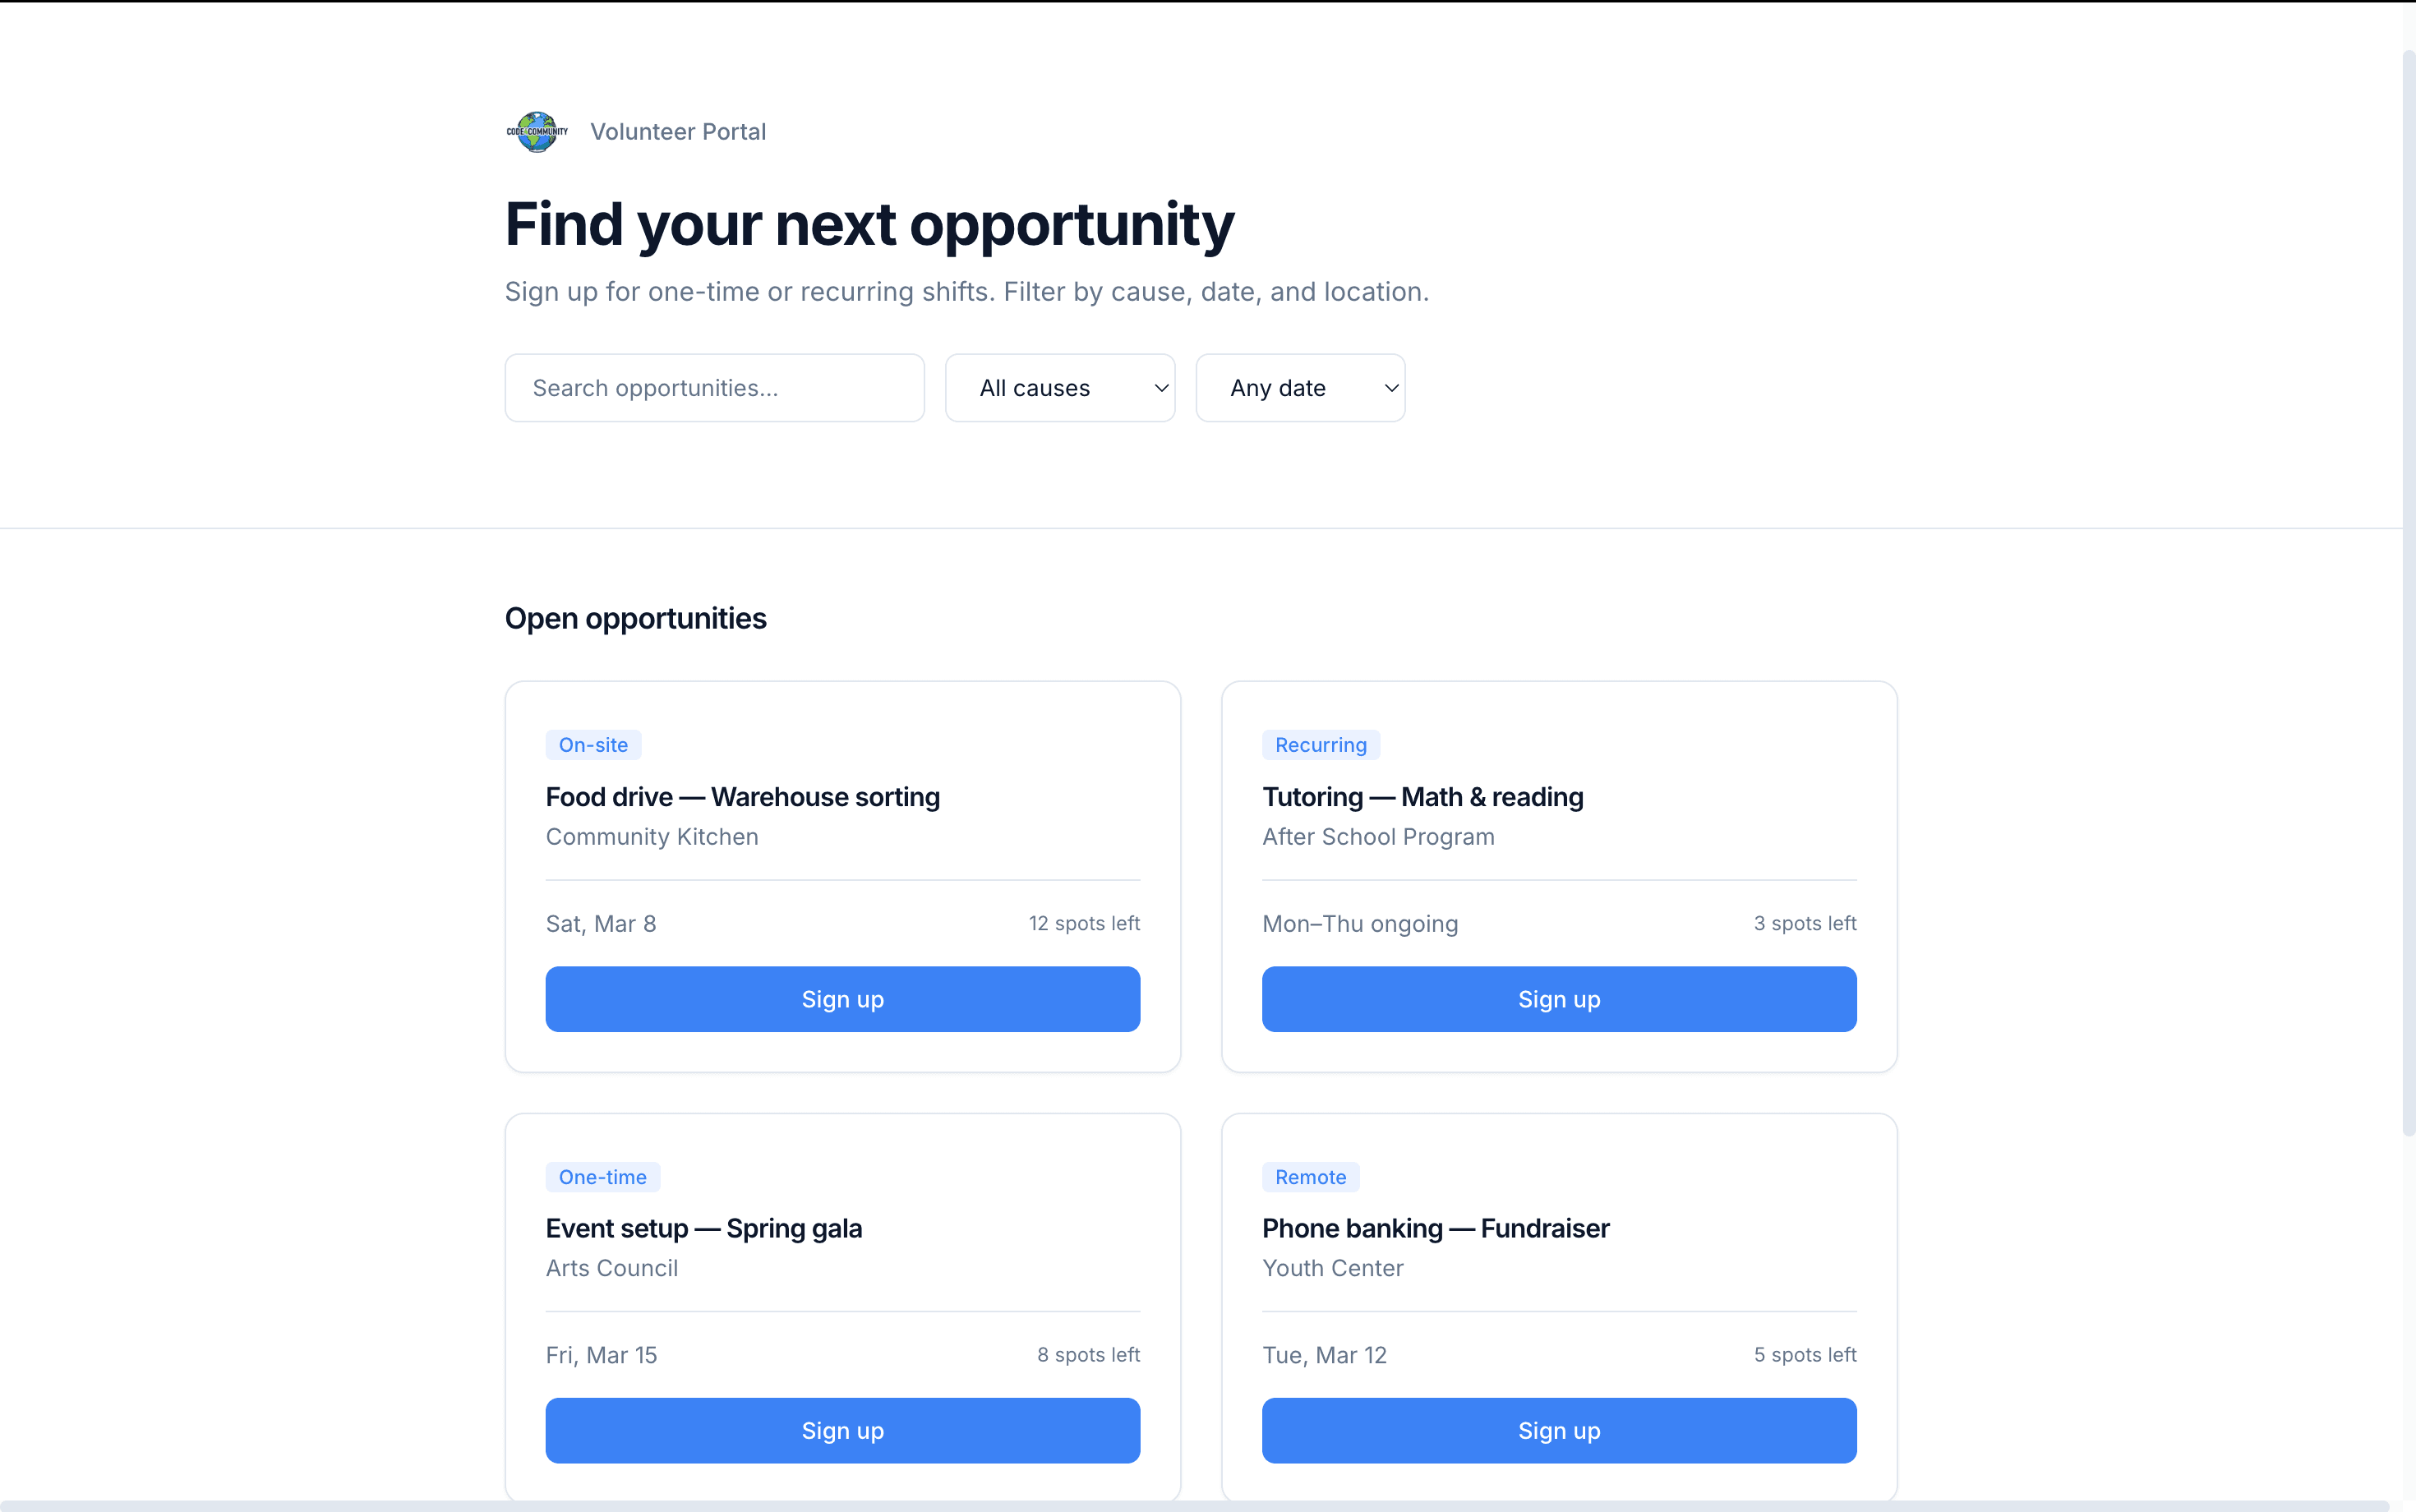Viewport: 2416px width, 1512px height.
Task: Select the Recurring badge filter
Action: click(x=1320, y=744)
